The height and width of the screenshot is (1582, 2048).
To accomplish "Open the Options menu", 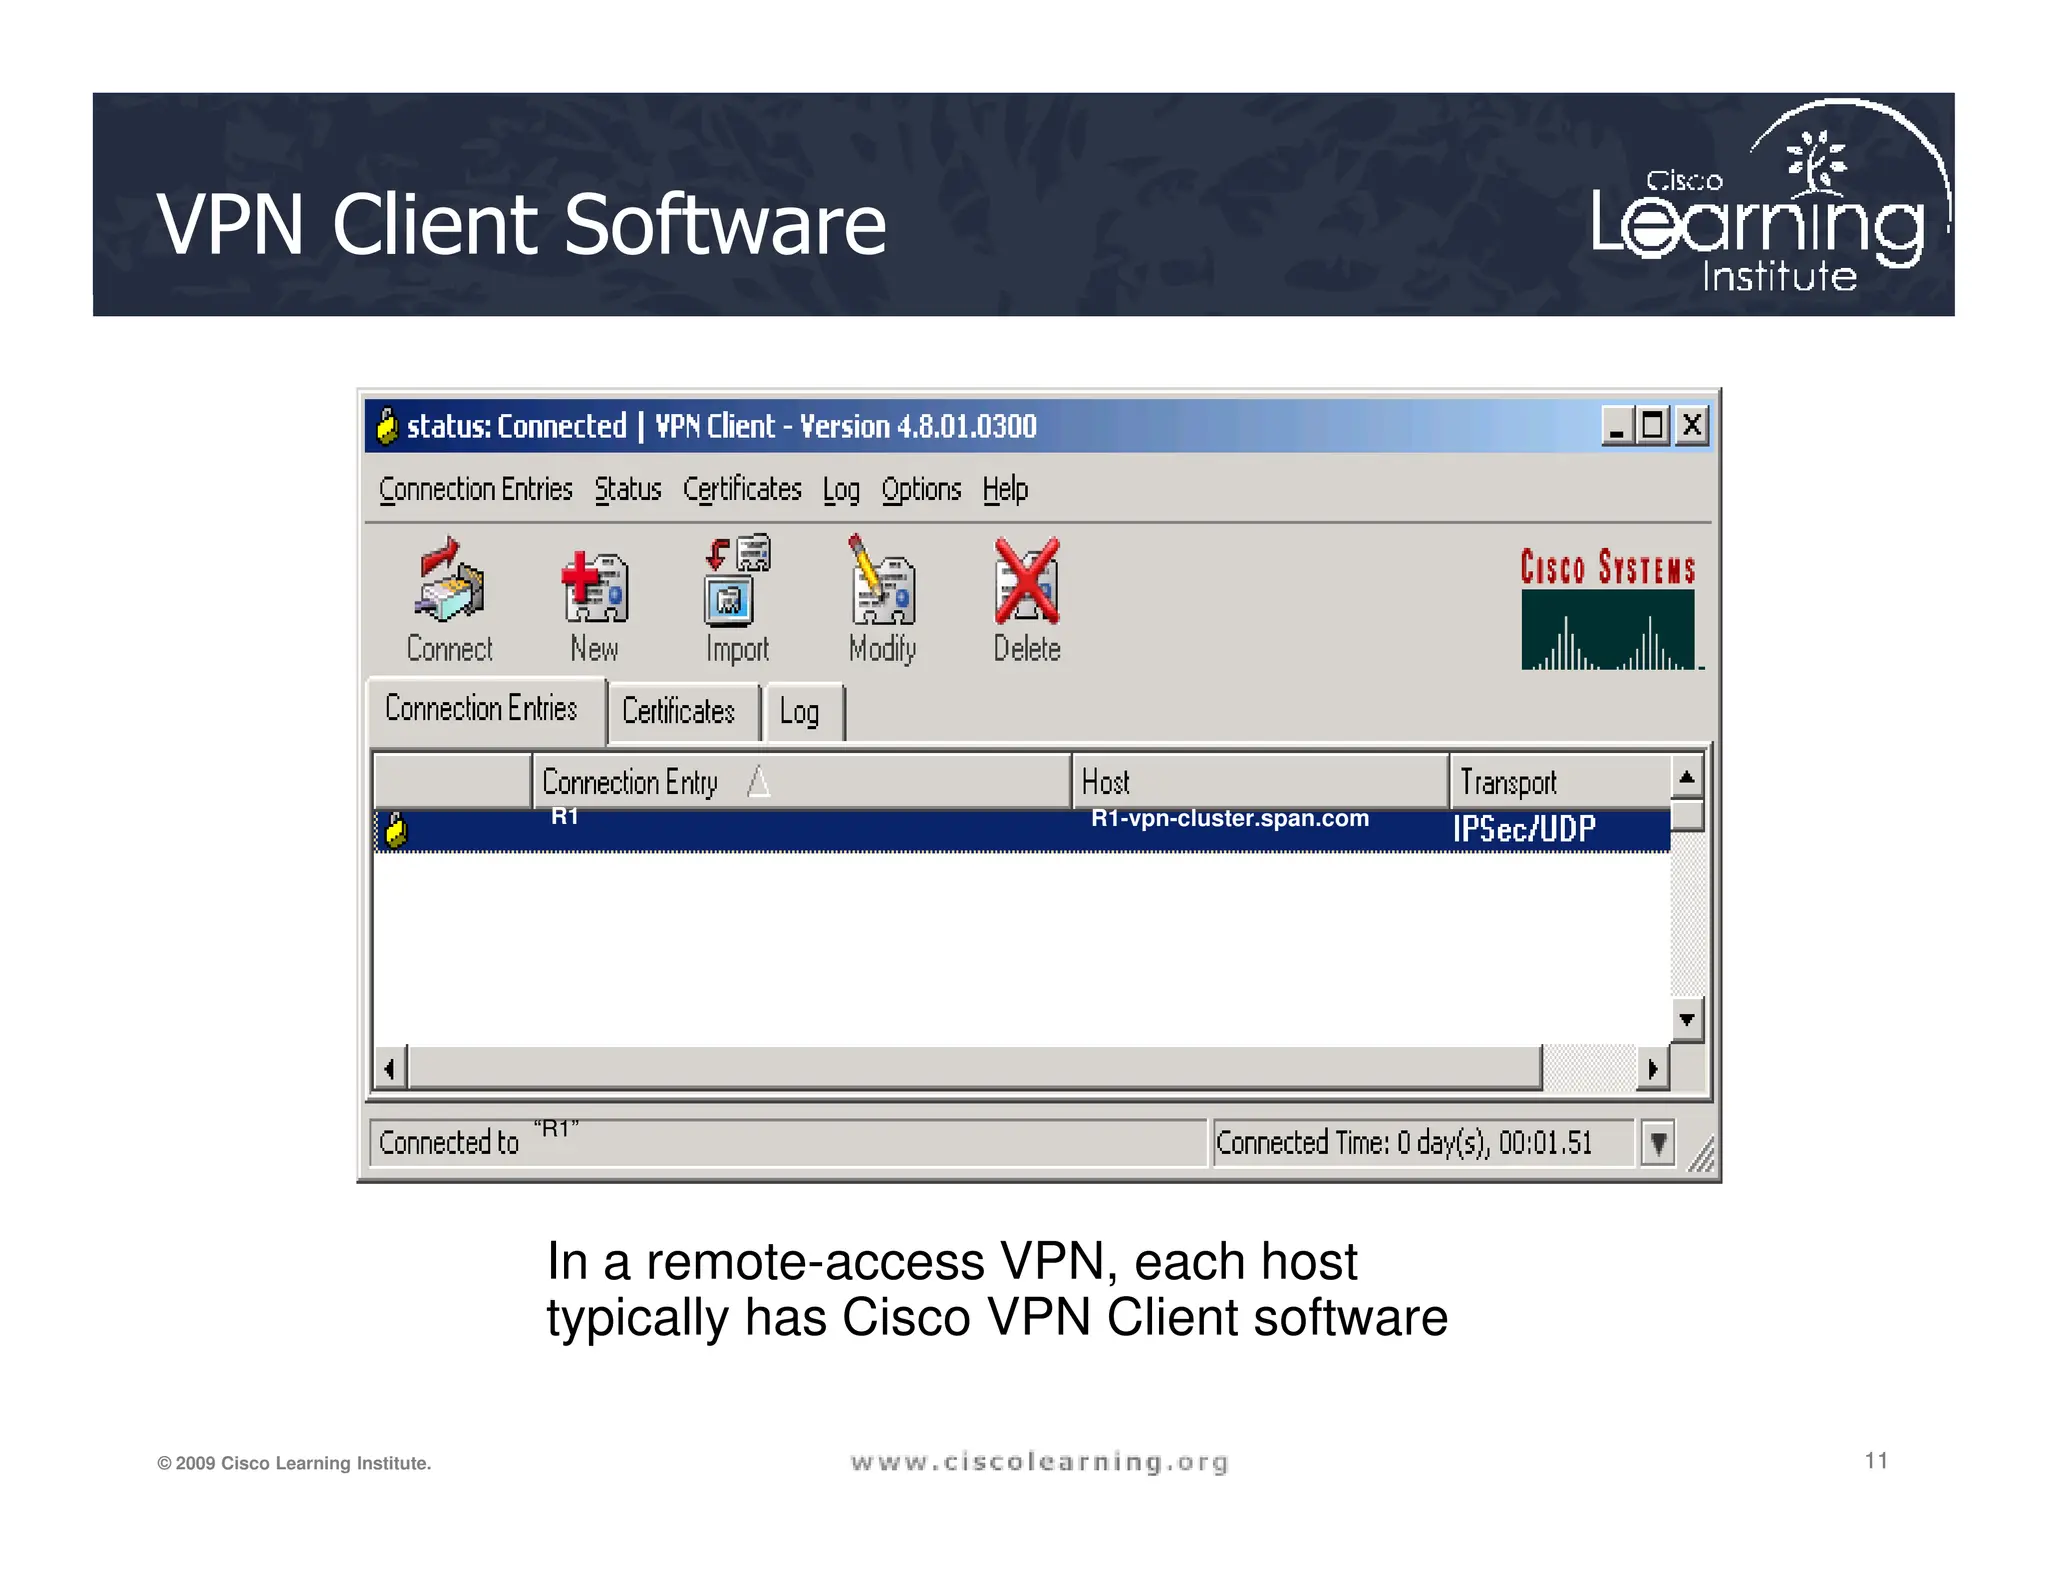I will 921,489.
